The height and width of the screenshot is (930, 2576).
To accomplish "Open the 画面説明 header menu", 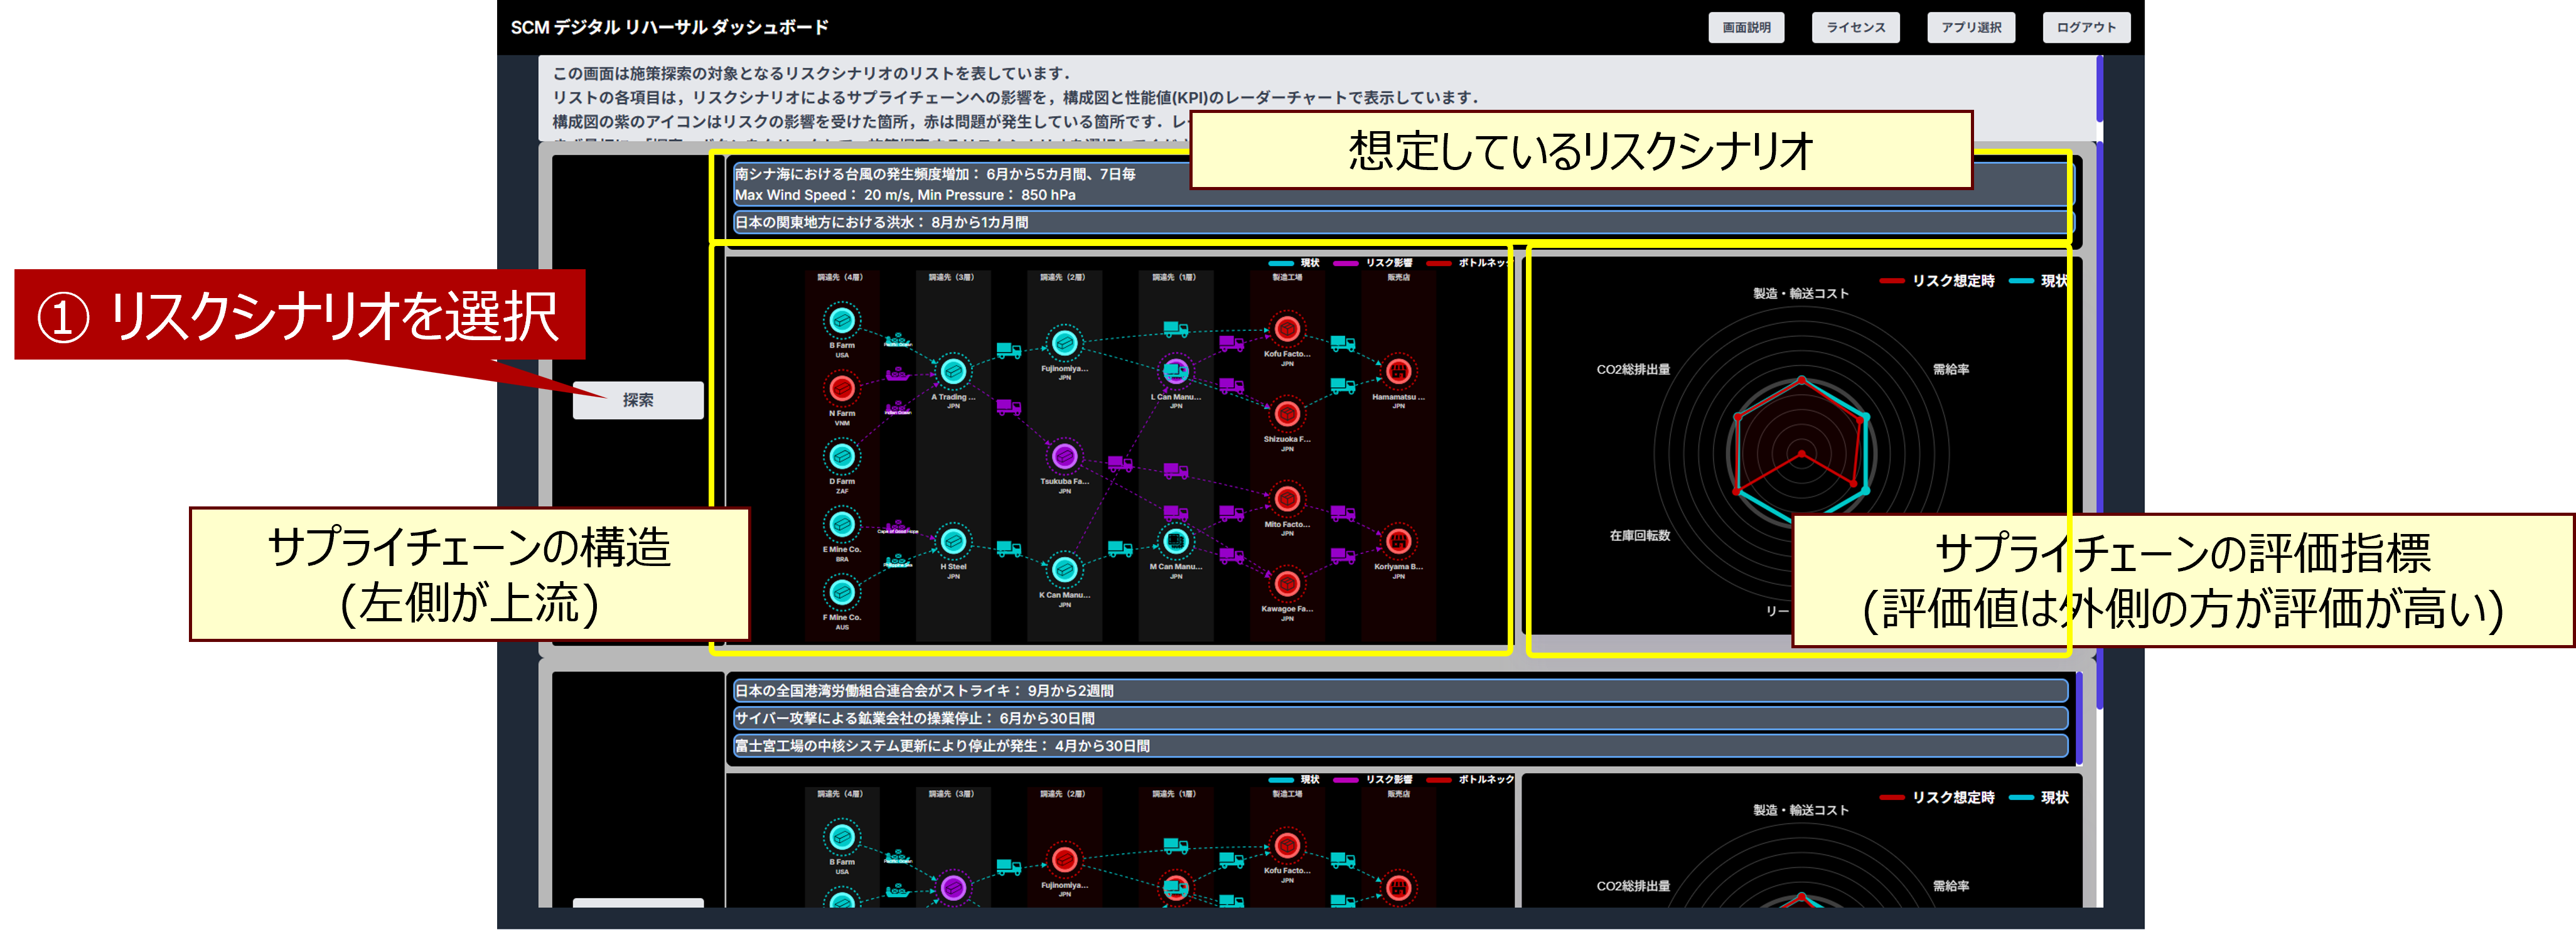I will pos(1746,28).
